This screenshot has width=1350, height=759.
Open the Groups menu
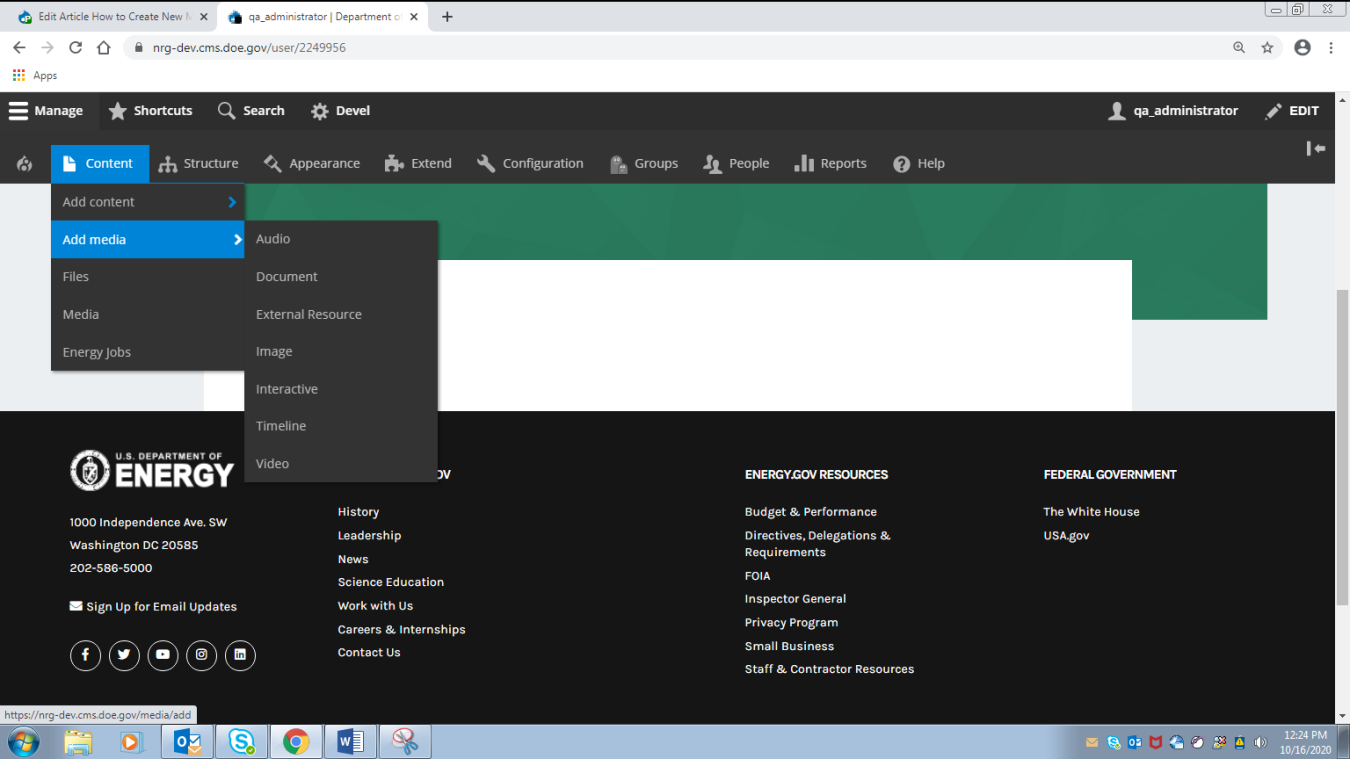tap(643, 164)
